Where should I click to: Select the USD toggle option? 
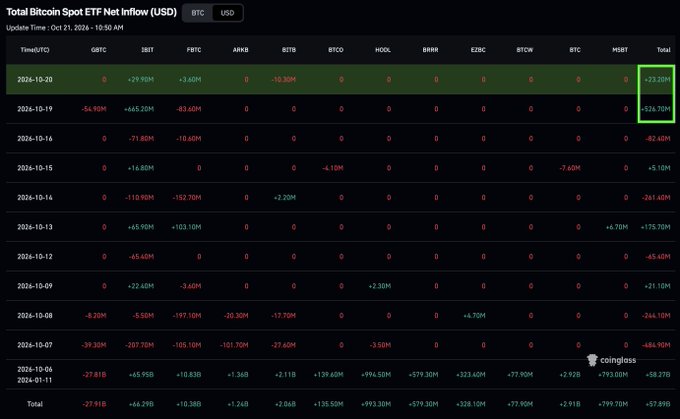[x=227, y=13]
